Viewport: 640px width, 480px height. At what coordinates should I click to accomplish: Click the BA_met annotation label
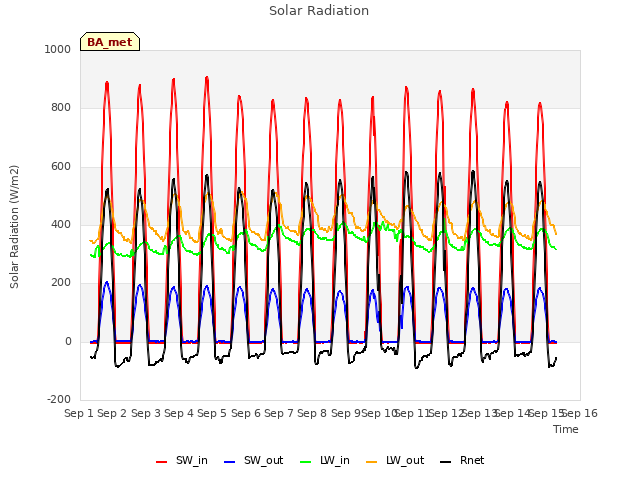[110, 42]
